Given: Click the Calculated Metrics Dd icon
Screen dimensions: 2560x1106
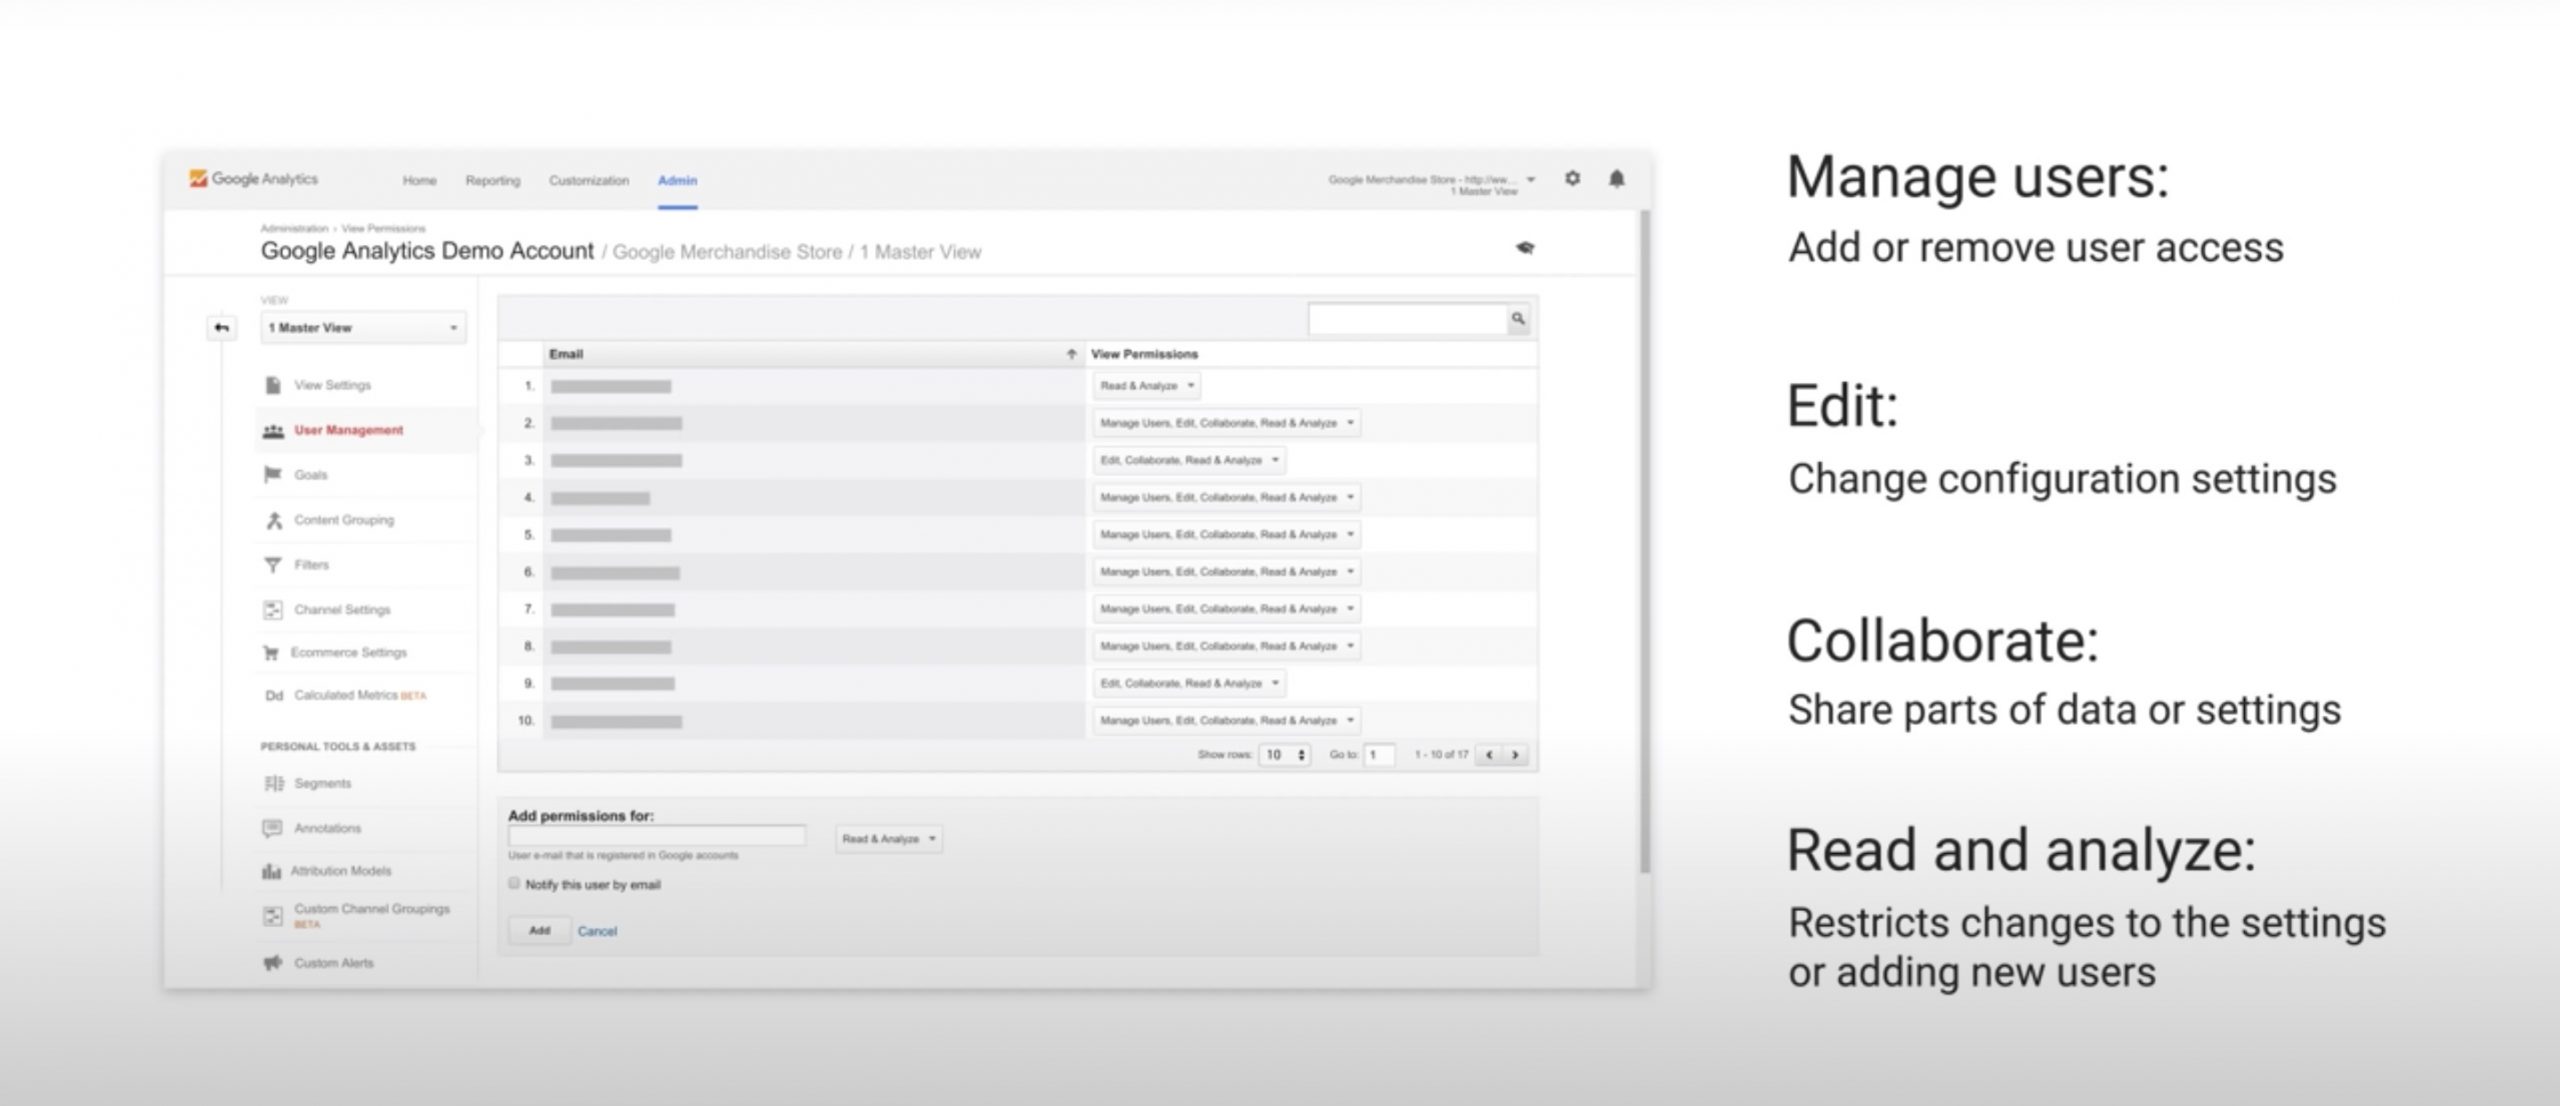Looking at the screenshot, I should [273, 695].
